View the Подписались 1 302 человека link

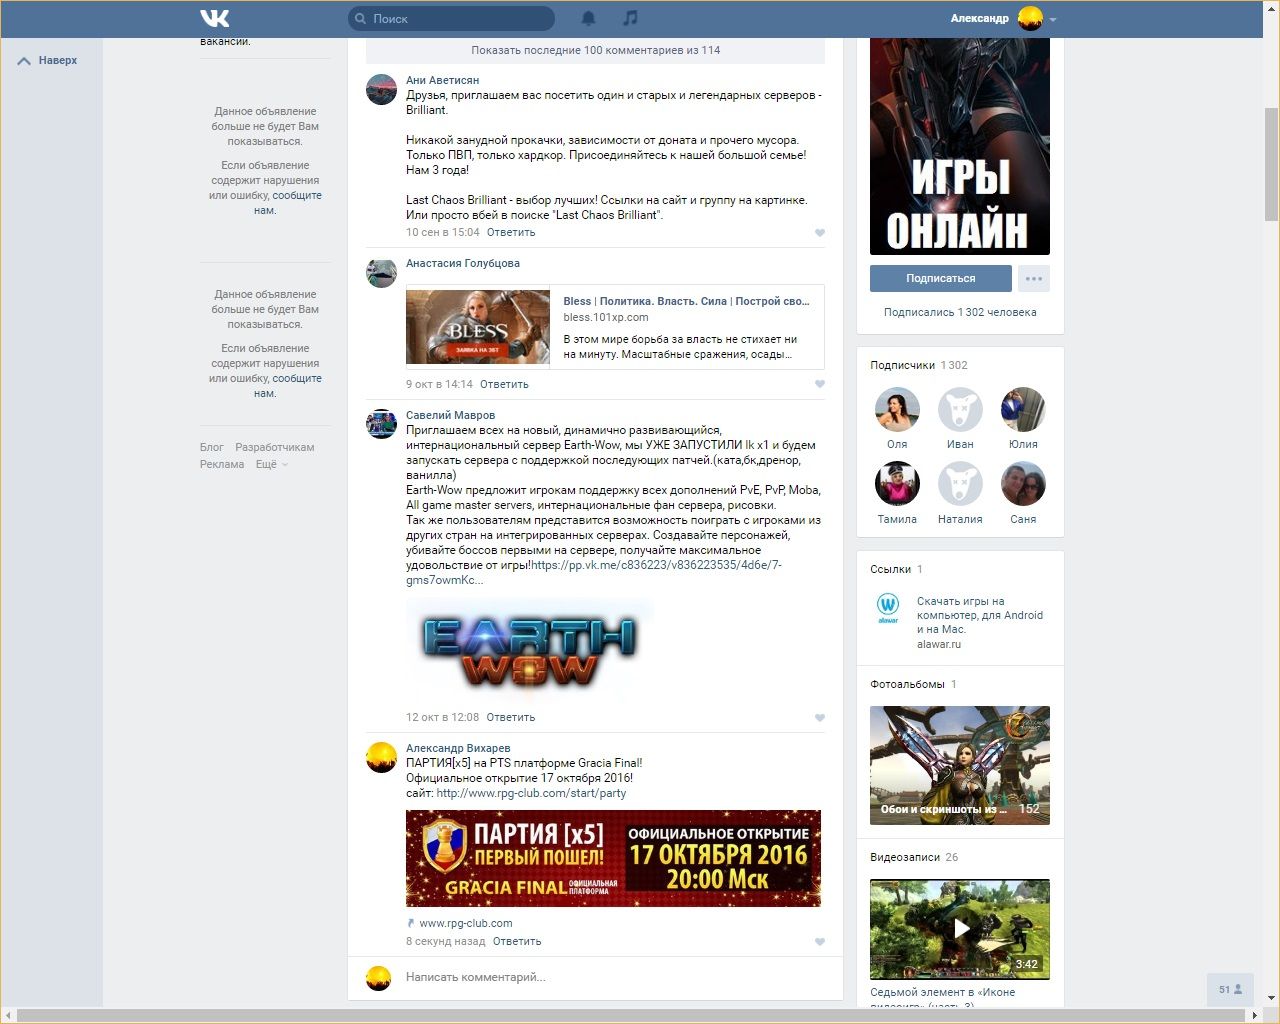[x=960, y=312]
